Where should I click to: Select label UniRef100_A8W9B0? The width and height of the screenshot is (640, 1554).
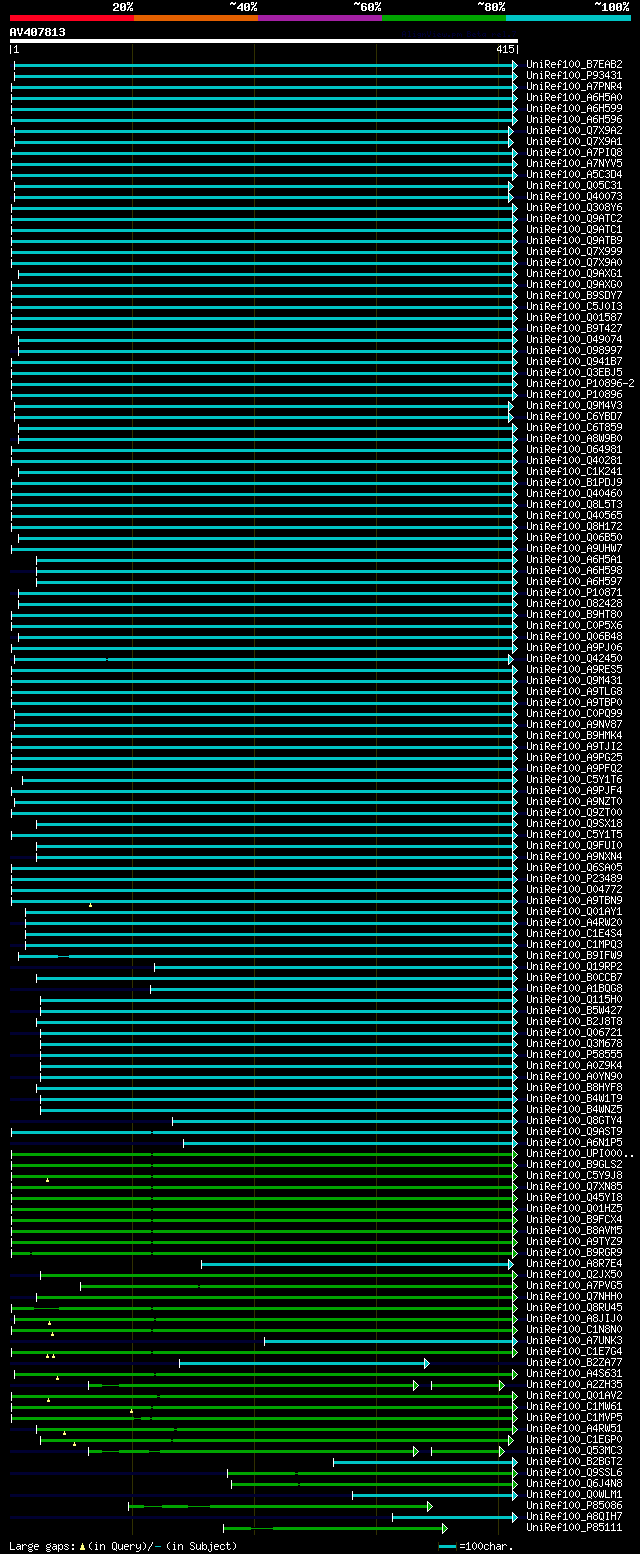point(574,438)
